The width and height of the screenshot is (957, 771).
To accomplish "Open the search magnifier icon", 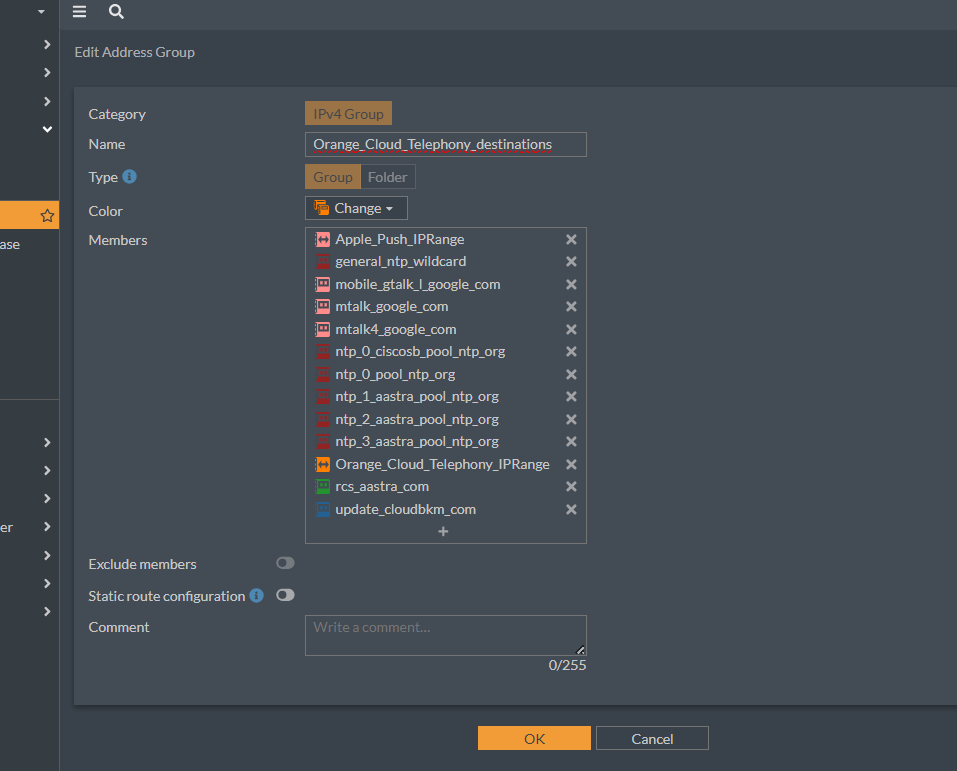I will tap(116, 12).
